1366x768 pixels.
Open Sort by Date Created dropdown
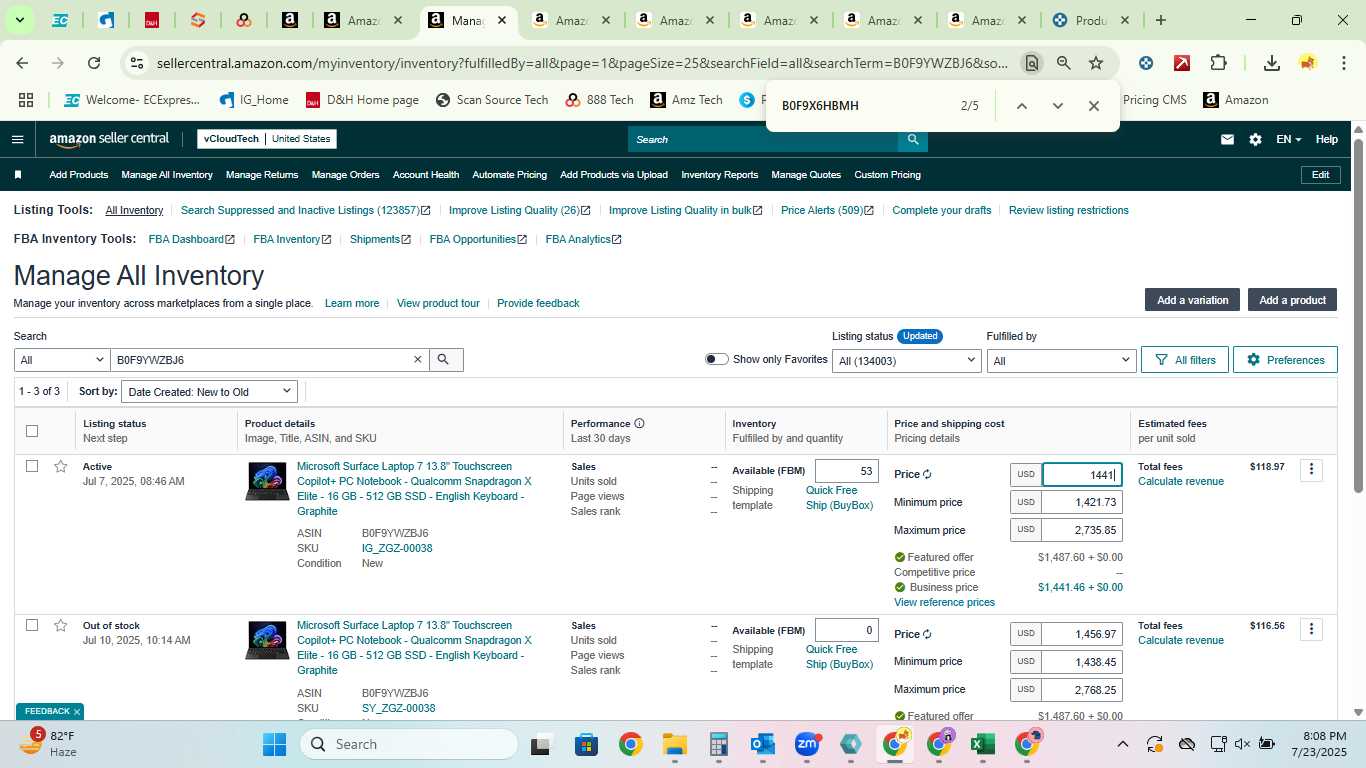coord(209,392)
